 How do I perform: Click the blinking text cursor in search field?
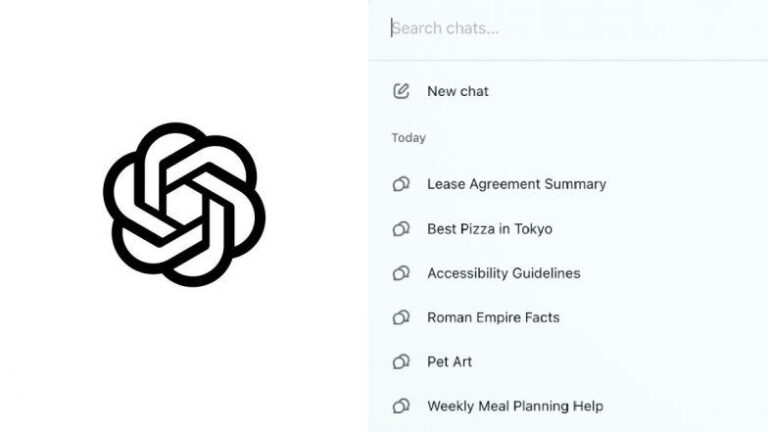tap(391, 28)
